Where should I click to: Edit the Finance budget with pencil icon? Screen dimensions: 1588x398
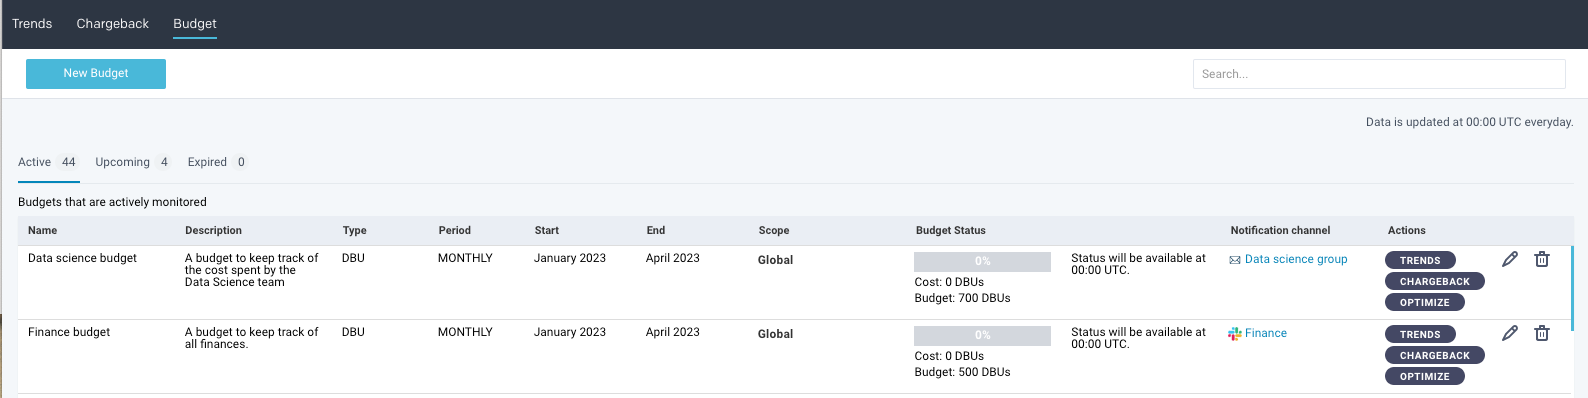[x=1510, y=333]
